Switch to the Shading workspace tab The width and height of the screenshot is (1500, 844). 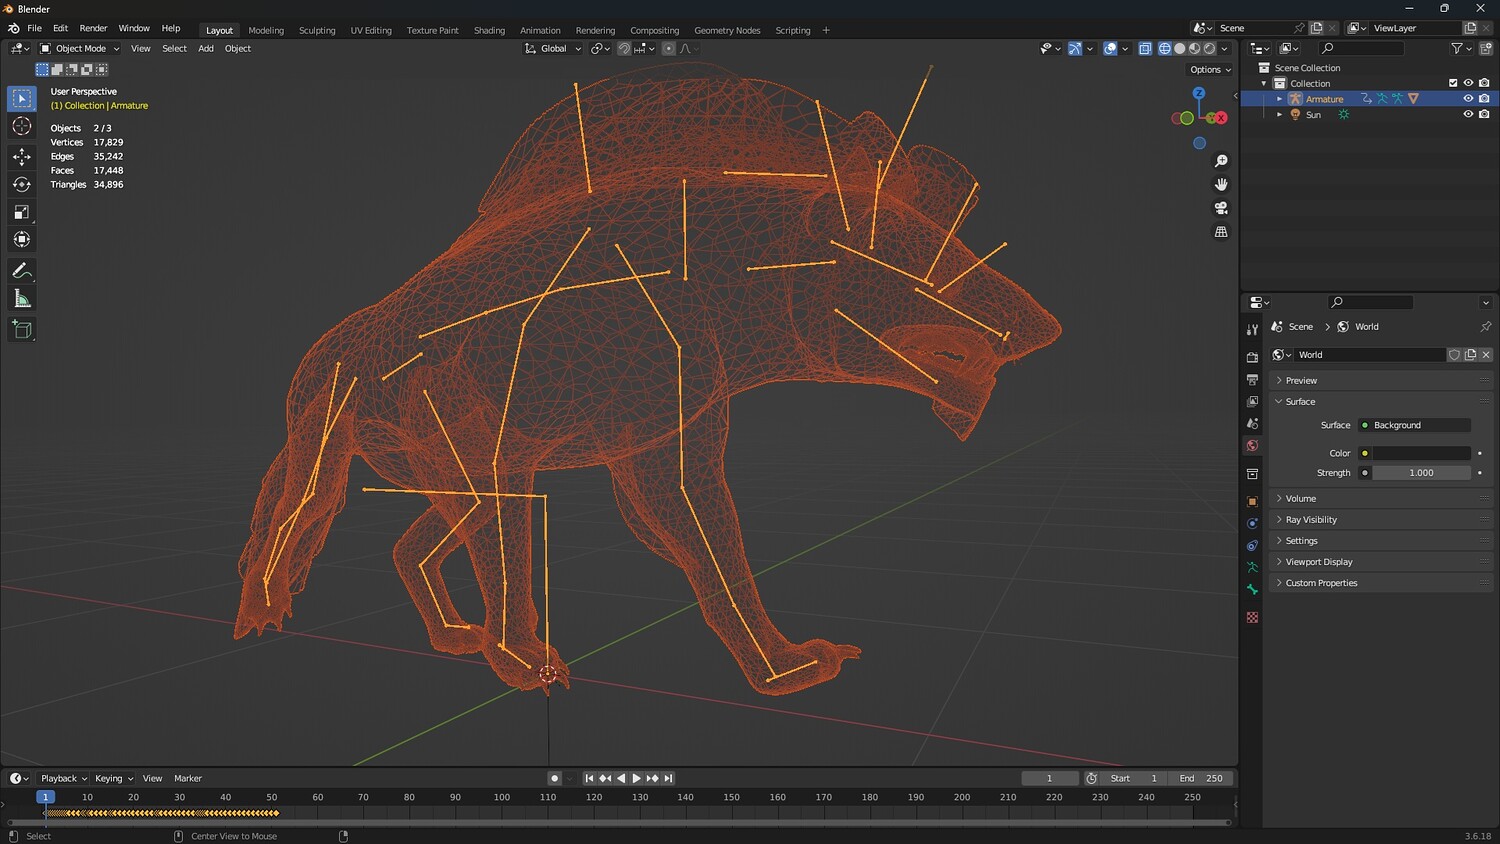click(x=489, y=30)
